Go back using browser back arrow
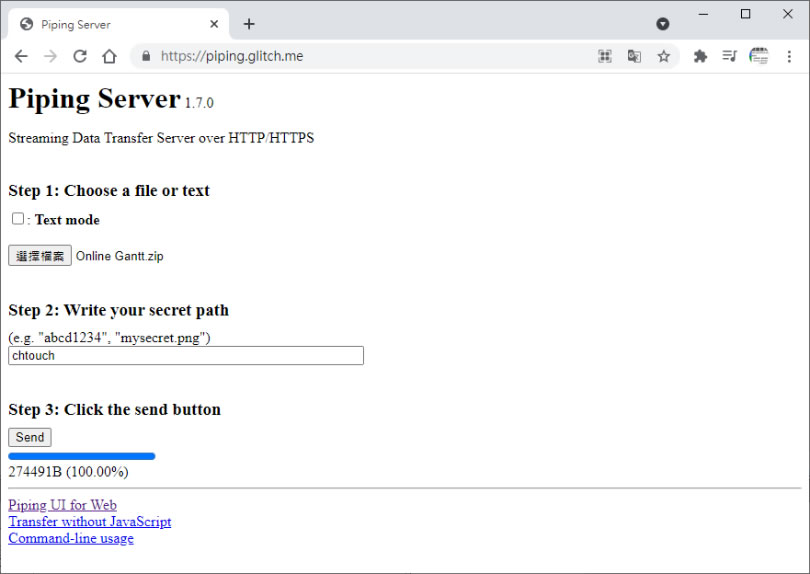Viewport: 810px width, 574px height. (21, 56)
